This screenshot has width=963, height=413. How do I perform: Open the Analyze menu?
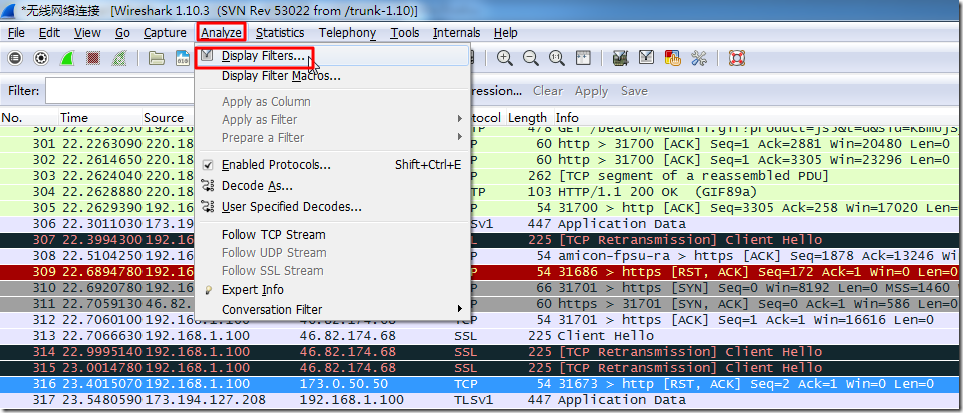point(222,33)
